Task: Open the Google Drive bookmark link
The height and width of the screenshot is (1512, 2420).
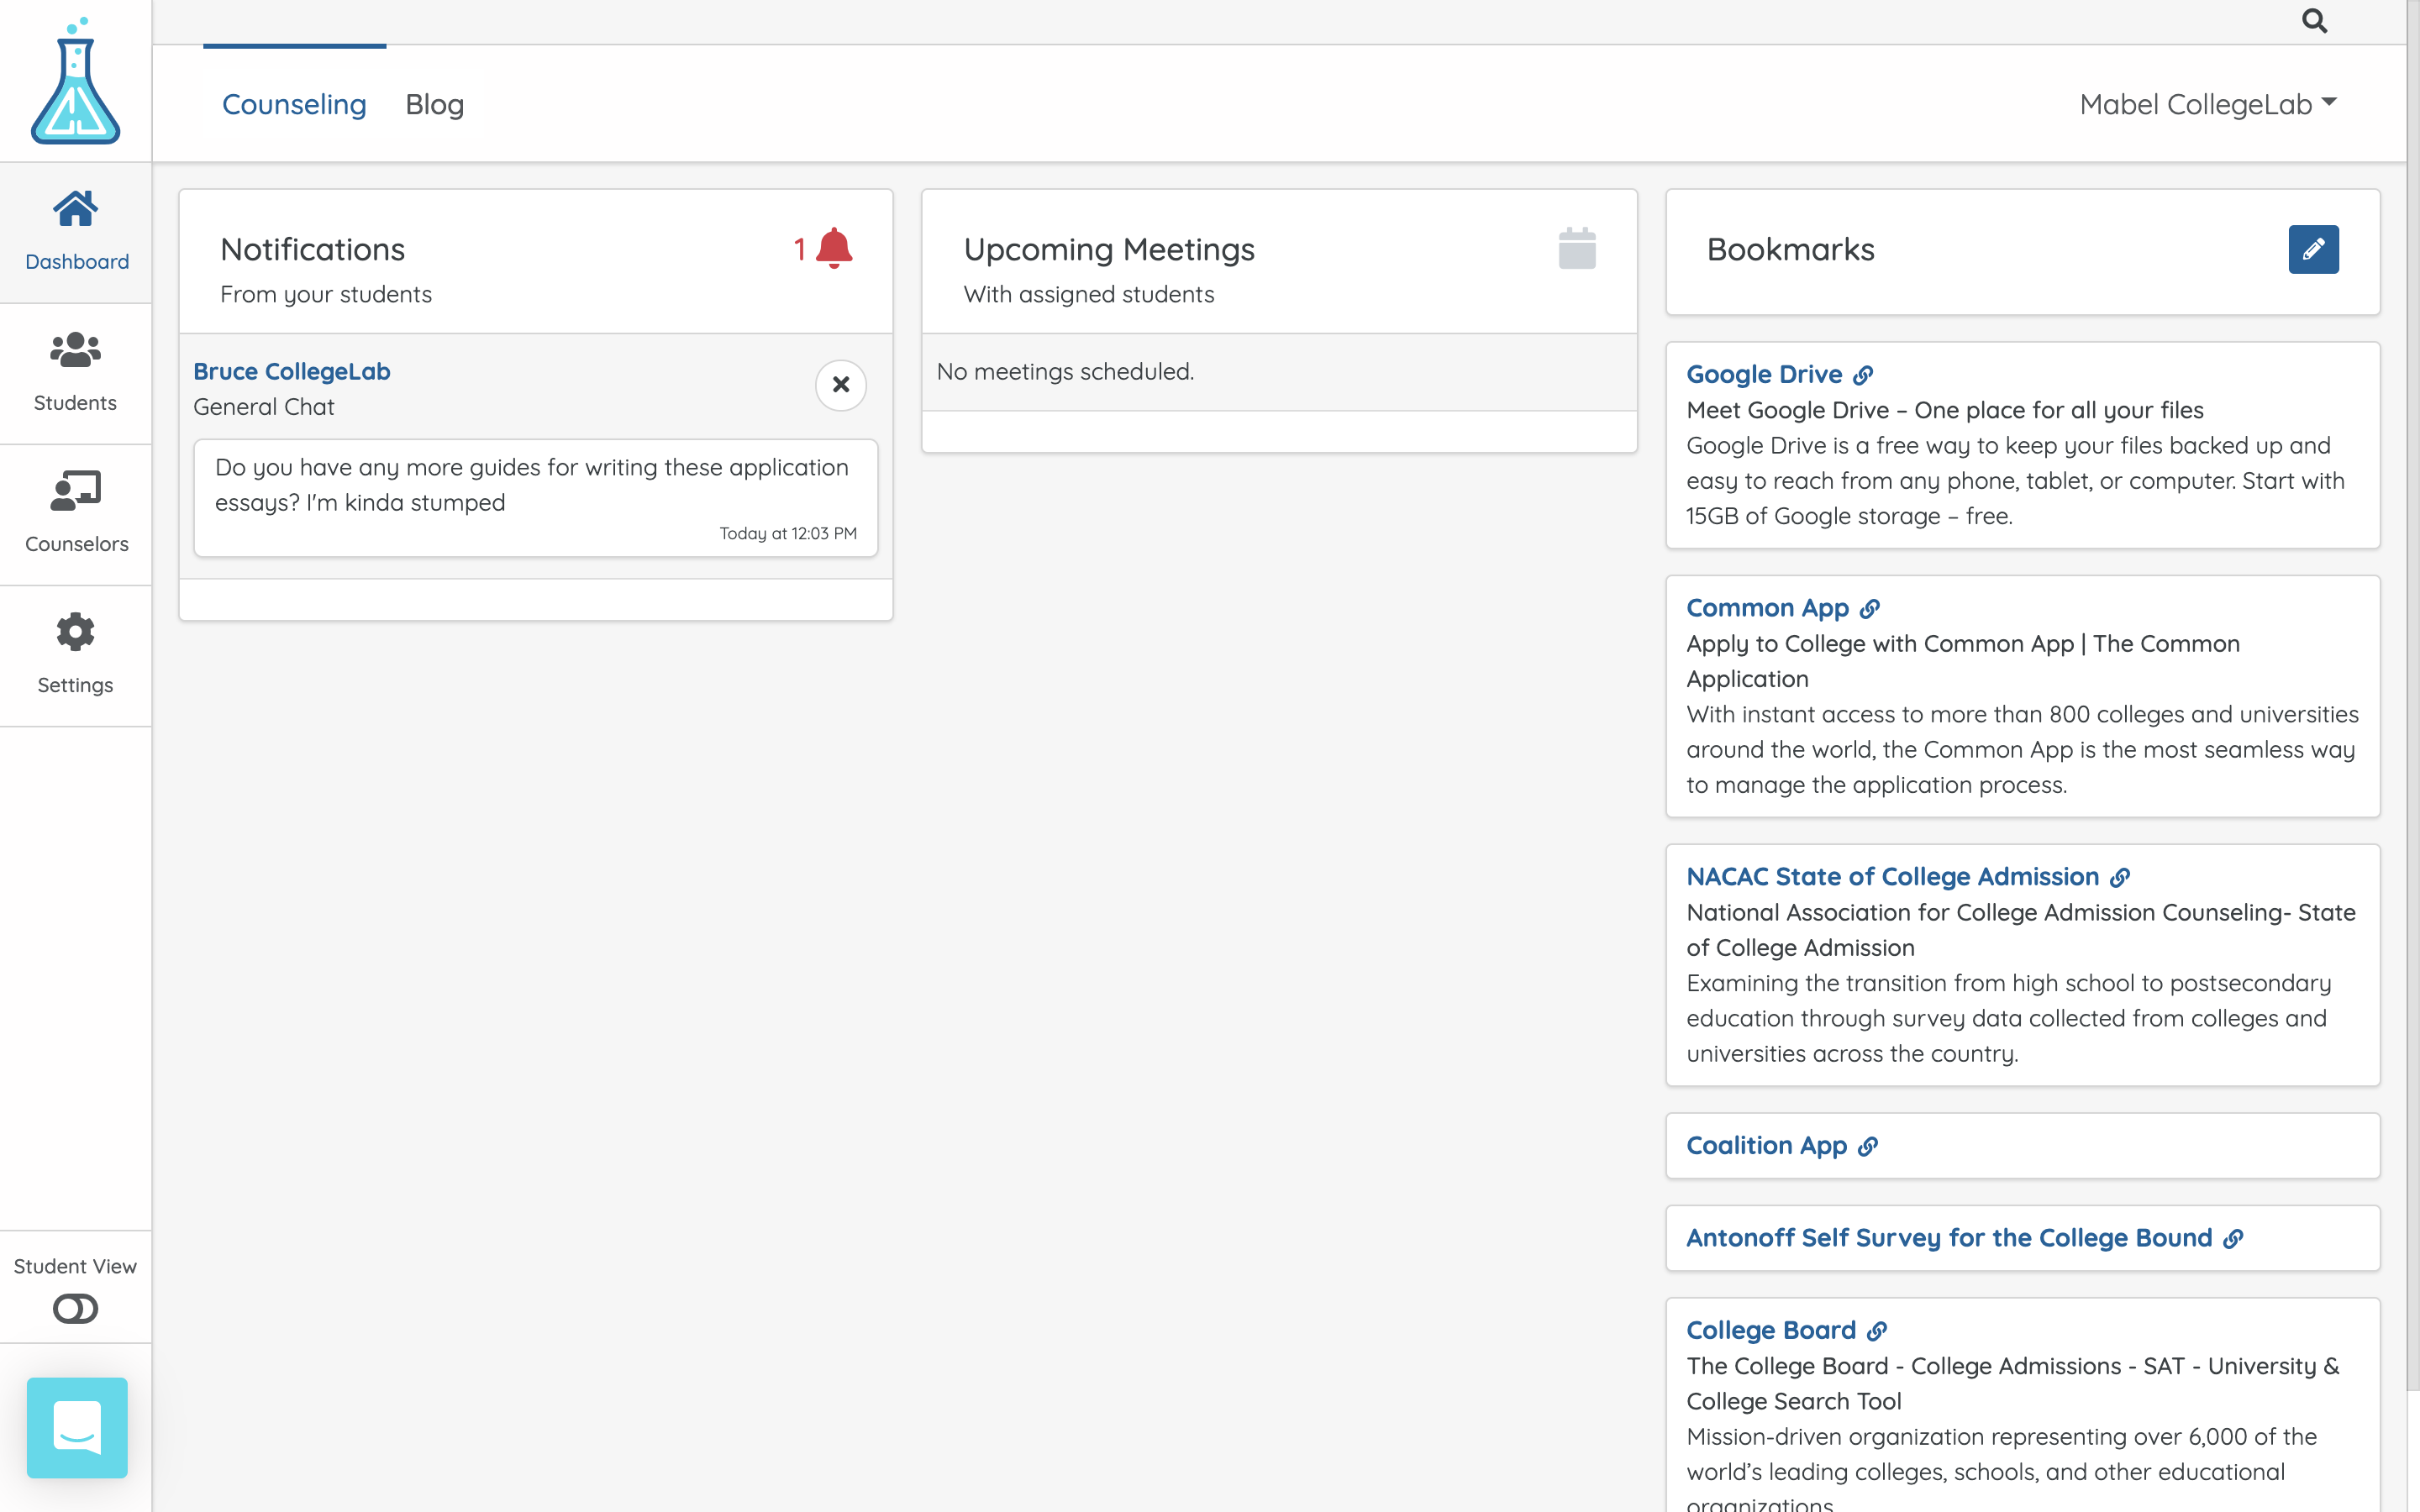Action: pyautogui.click(x=1764, y=374)
